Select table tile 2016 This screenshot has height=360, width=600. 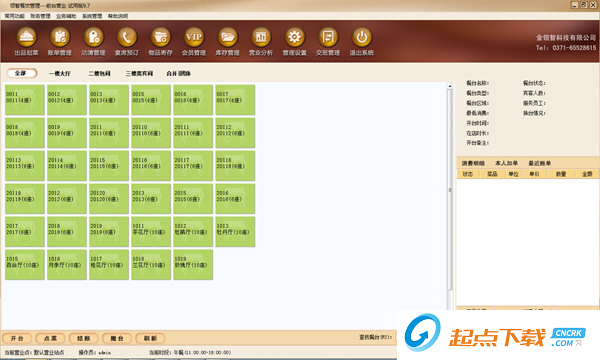point(235,199)
